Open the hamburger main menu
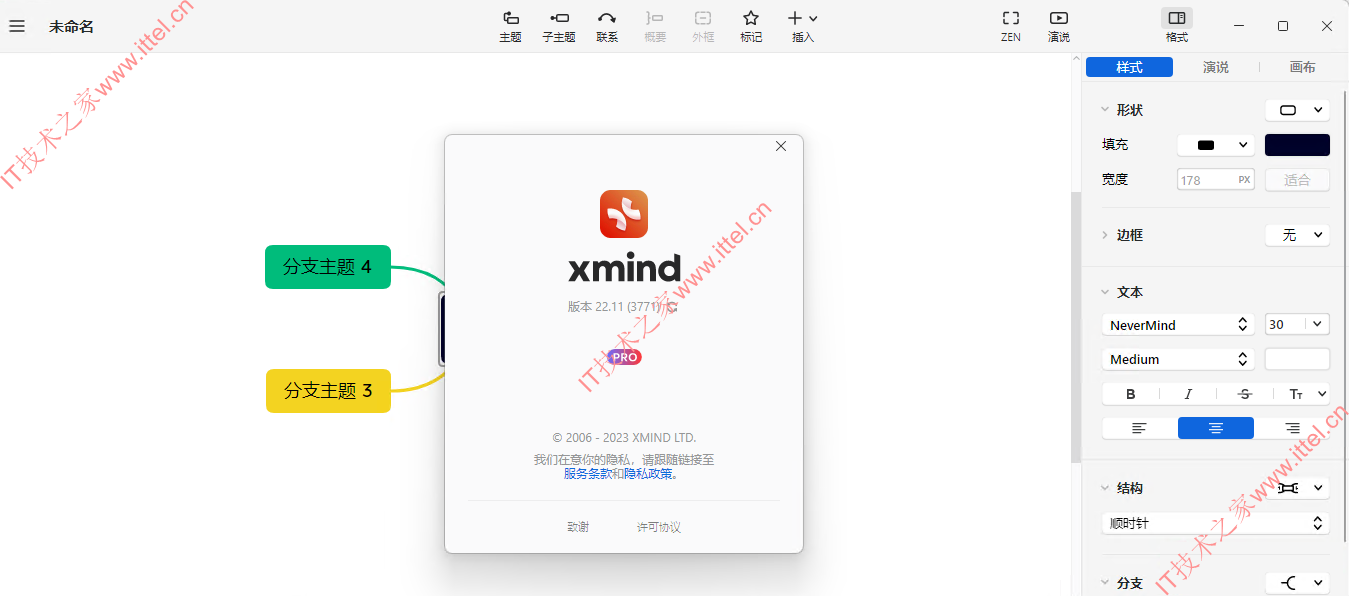Image resolution: width=1349 pixels, height=596 pixels. [x=17, y=26]
